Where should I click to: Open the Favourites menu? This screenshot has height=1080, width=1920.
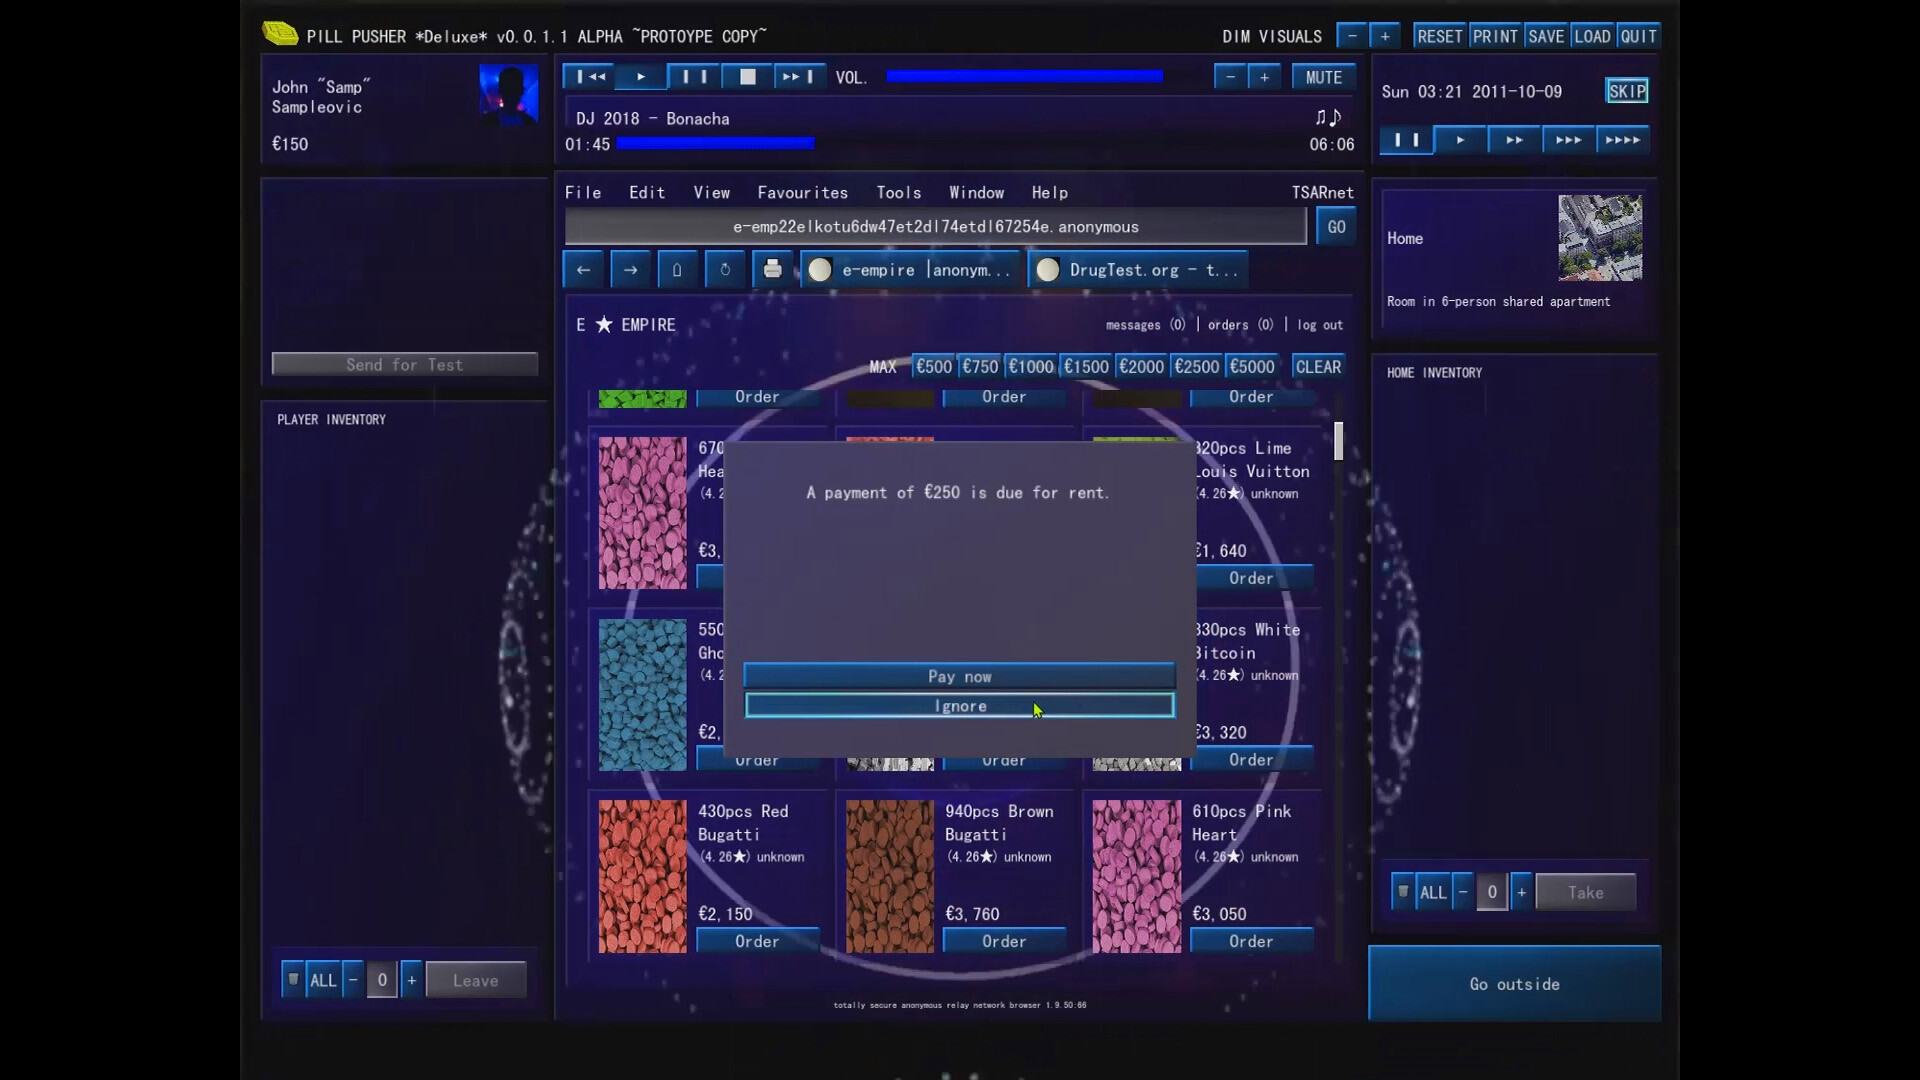click(x=803, y=192)
